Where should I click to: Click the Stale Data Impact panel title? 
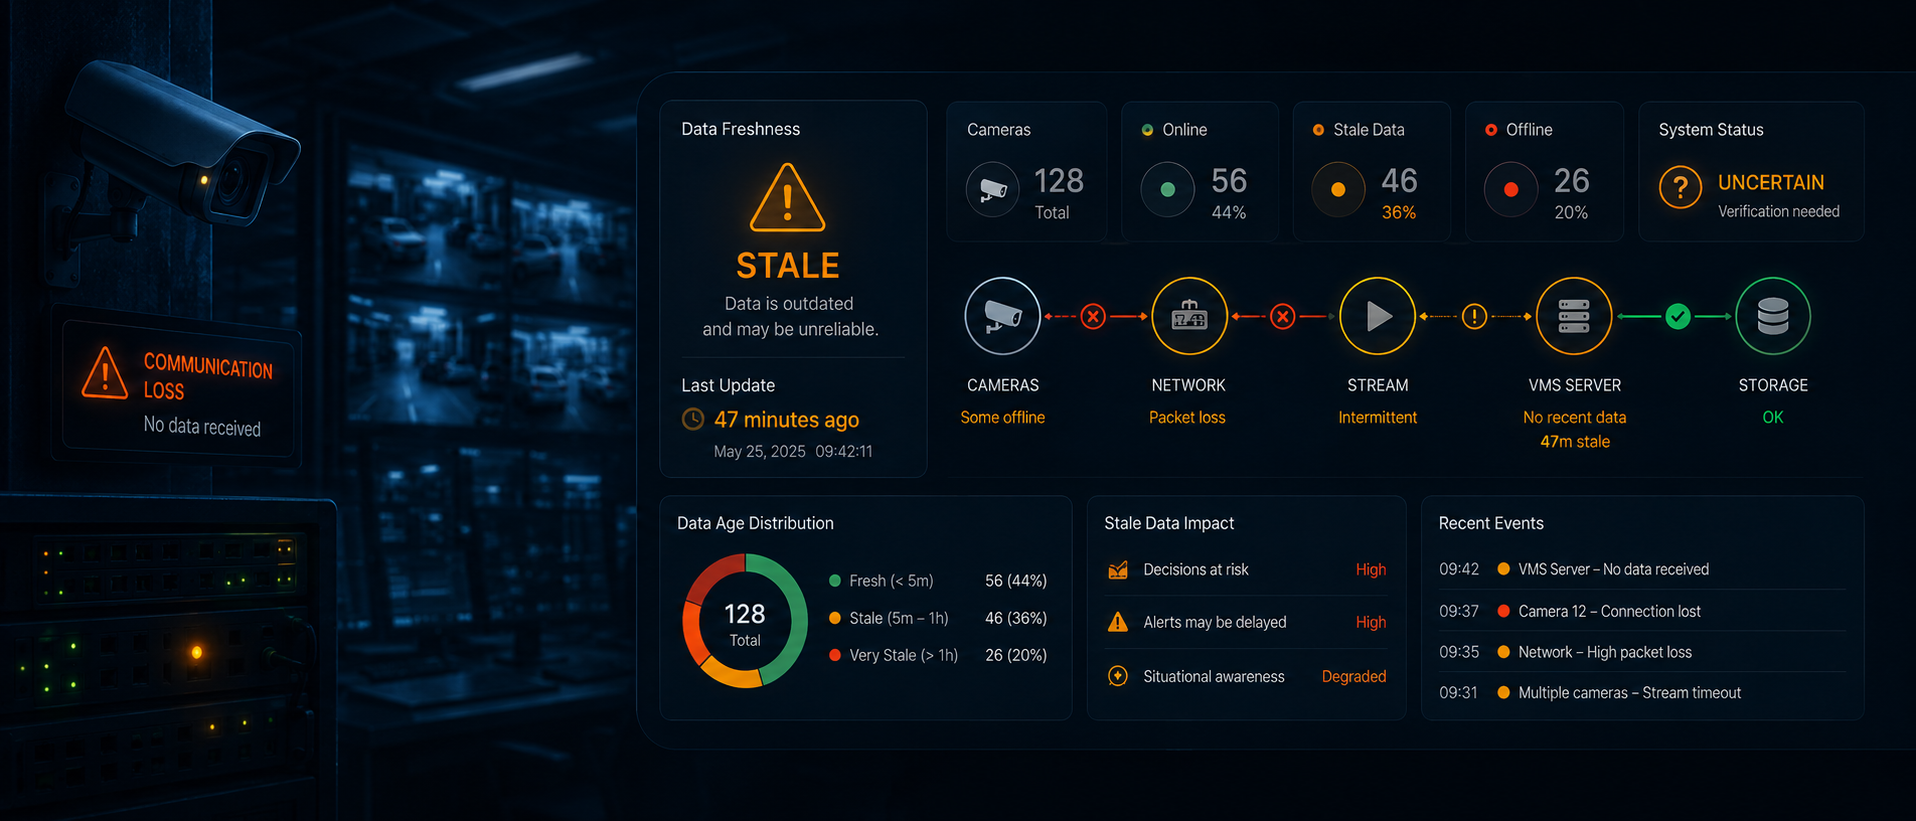1169,523
